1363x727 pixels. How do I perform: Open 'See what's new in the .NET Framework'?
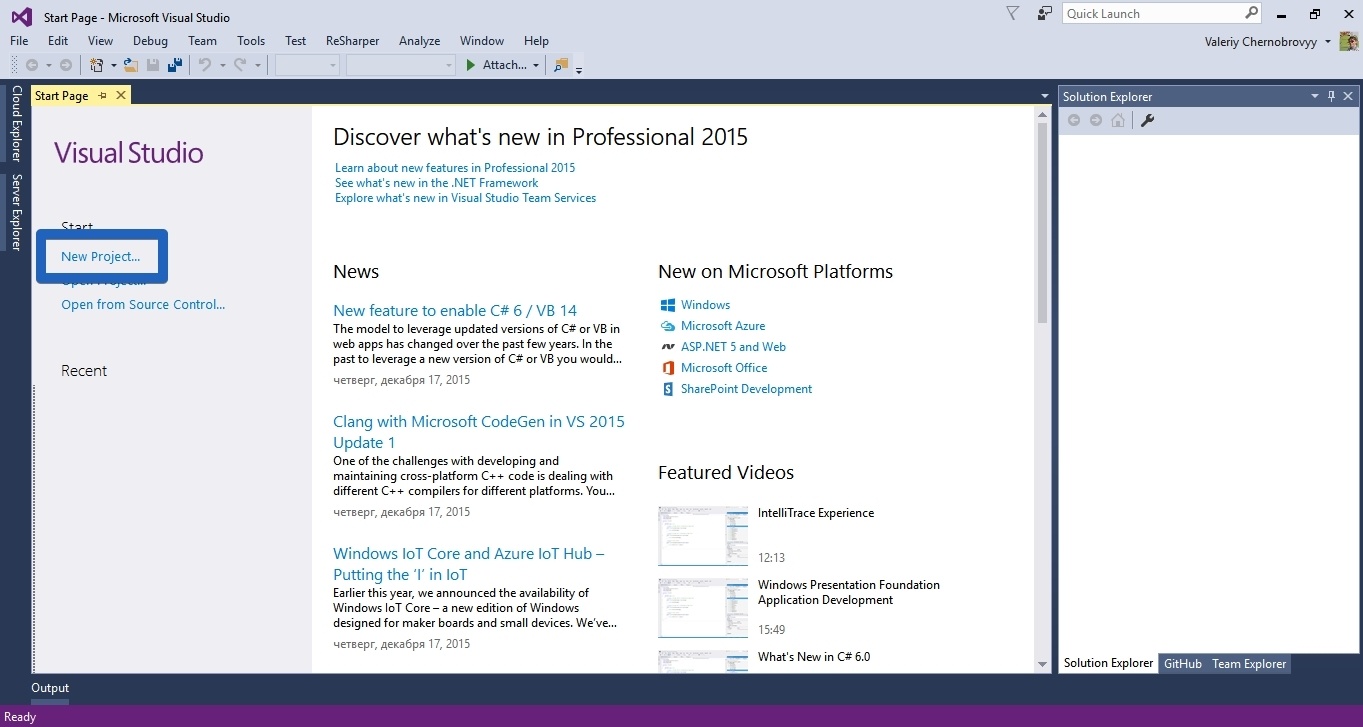437,183
